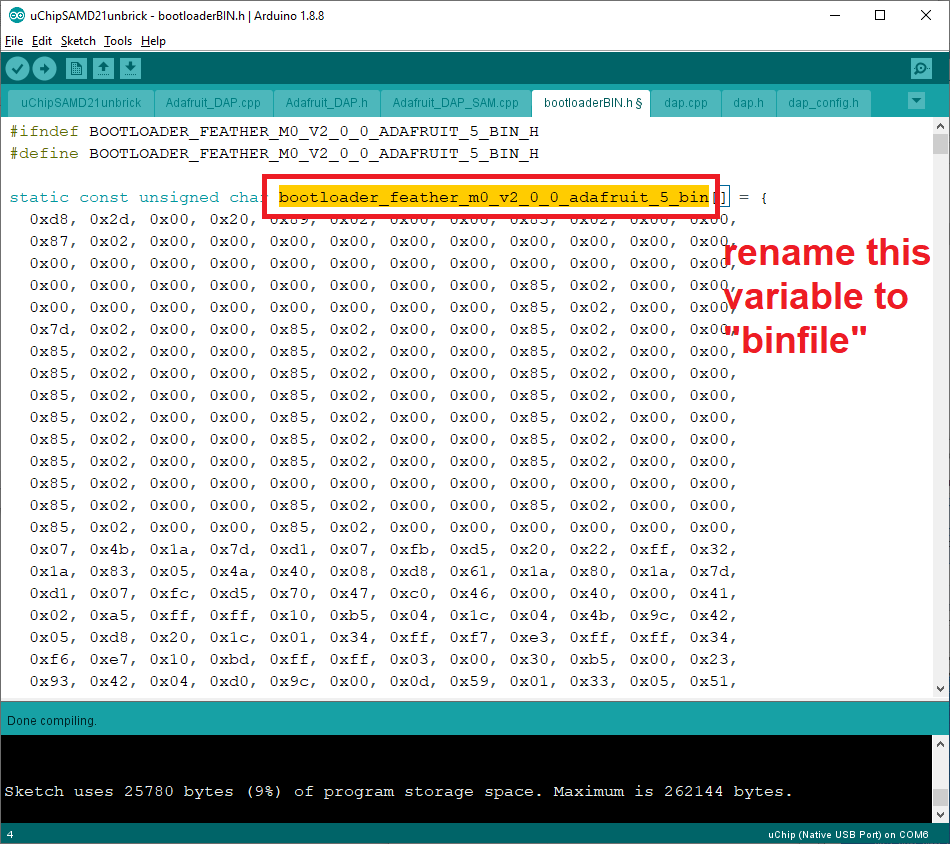Image resolution: width=950 pixels, height=844 pixels.
Task: Click the highlighted bootloader_feather_m0_v2_0_0_adafruit_5_bin variable name
Action: tap(493, 198)
